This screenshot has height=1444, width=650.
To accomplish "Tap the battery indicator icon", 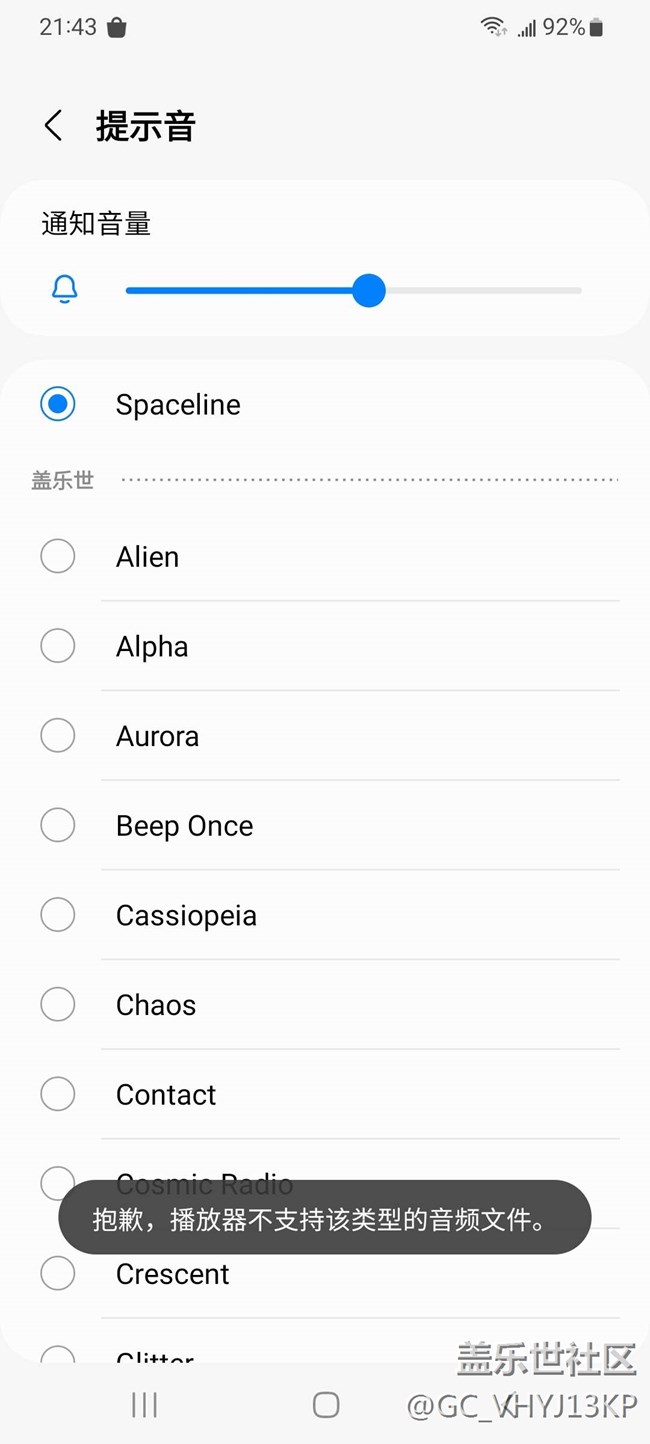I will tap(597, 28).
